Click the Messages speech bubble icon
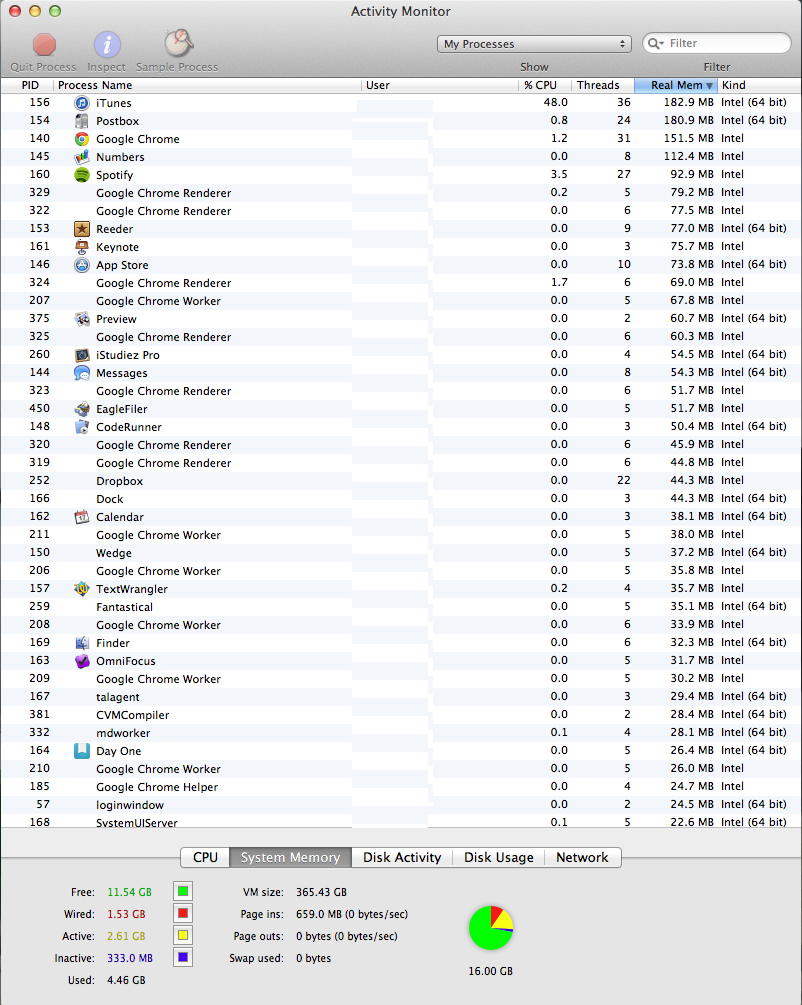This screenshot has width=802, height=1005. [x=81, y=372]
